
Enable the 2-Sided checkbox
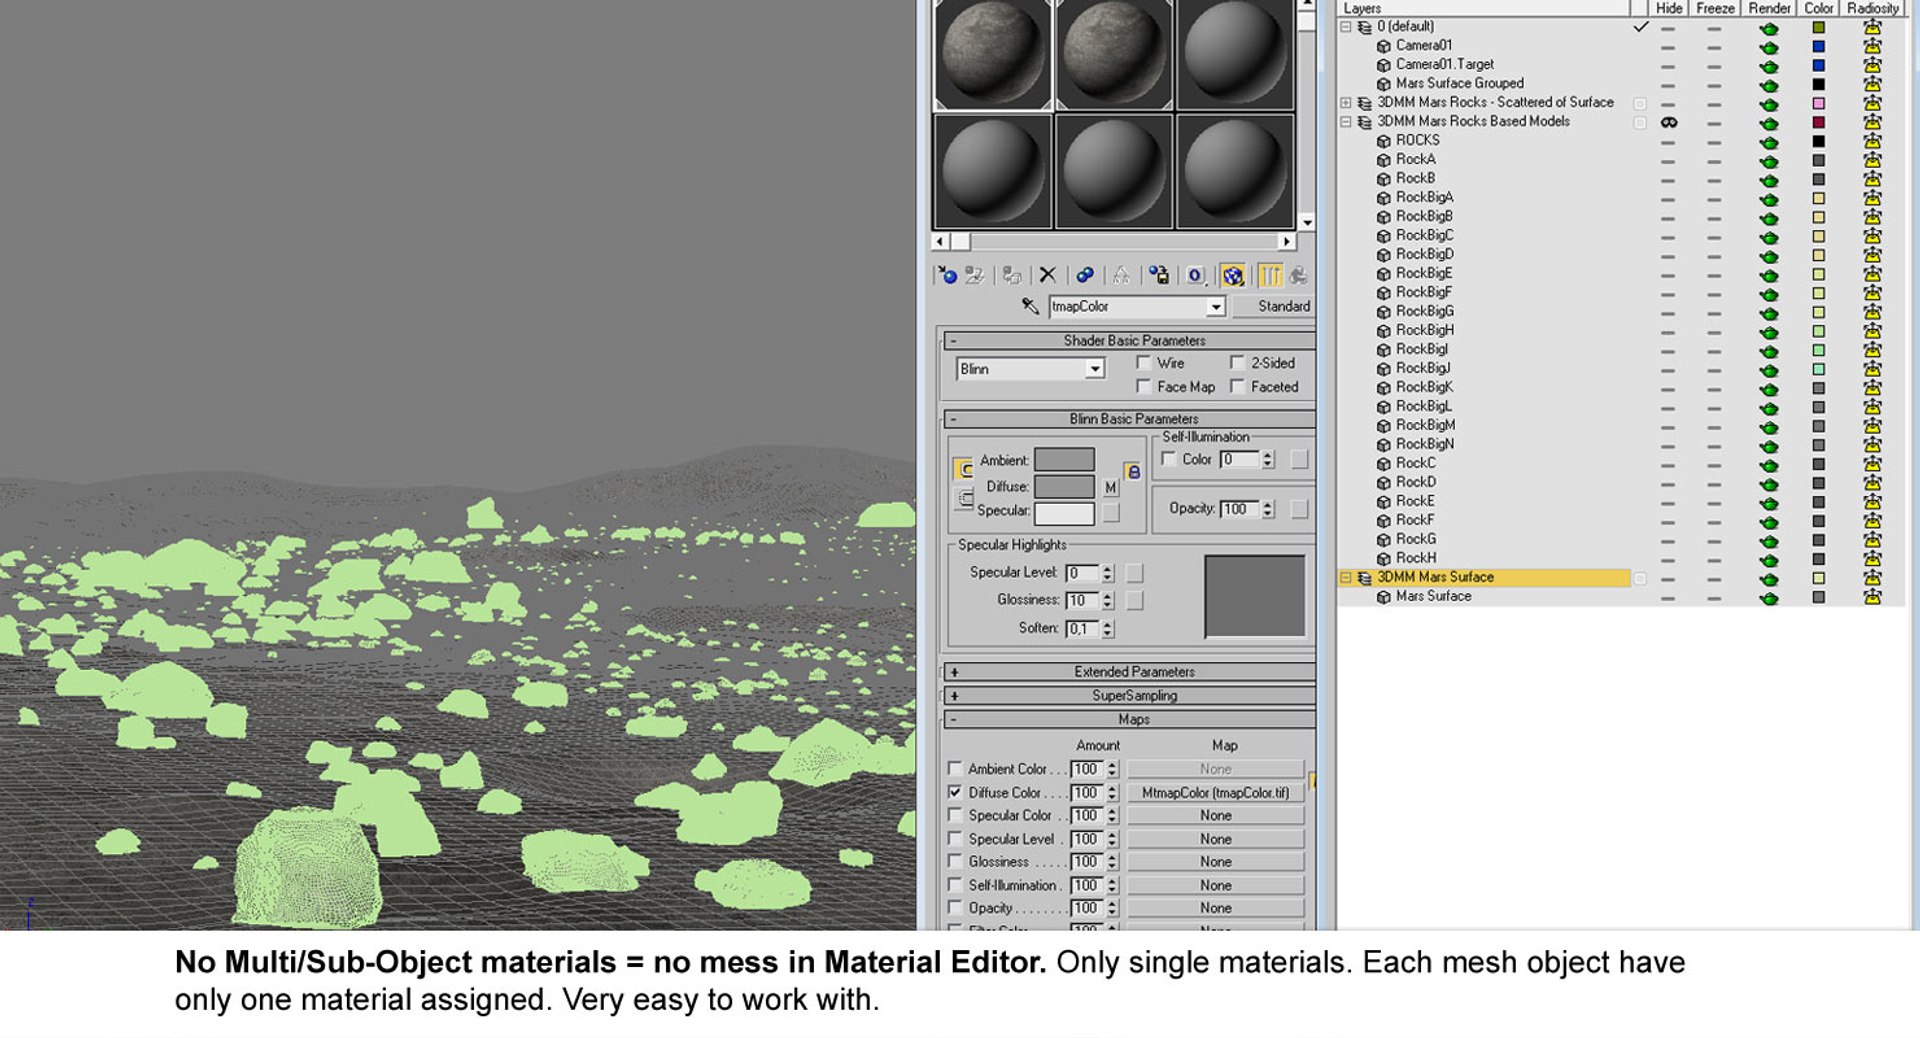(x=1238, y=363)
